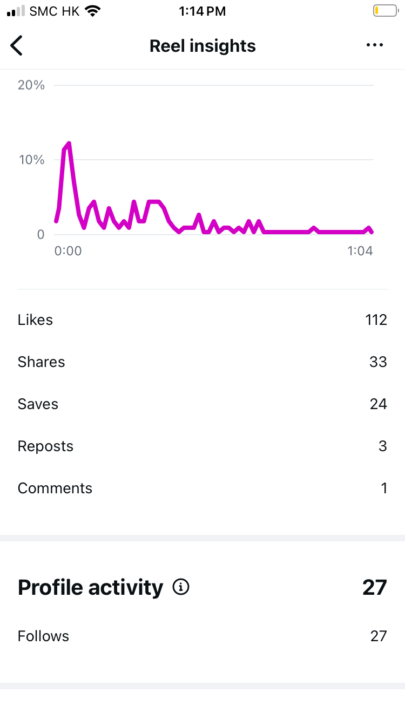405x720 pixels.
Task: Tap the 1:14 PM clock
Action: pyautogui.click(x=202, y=11)
